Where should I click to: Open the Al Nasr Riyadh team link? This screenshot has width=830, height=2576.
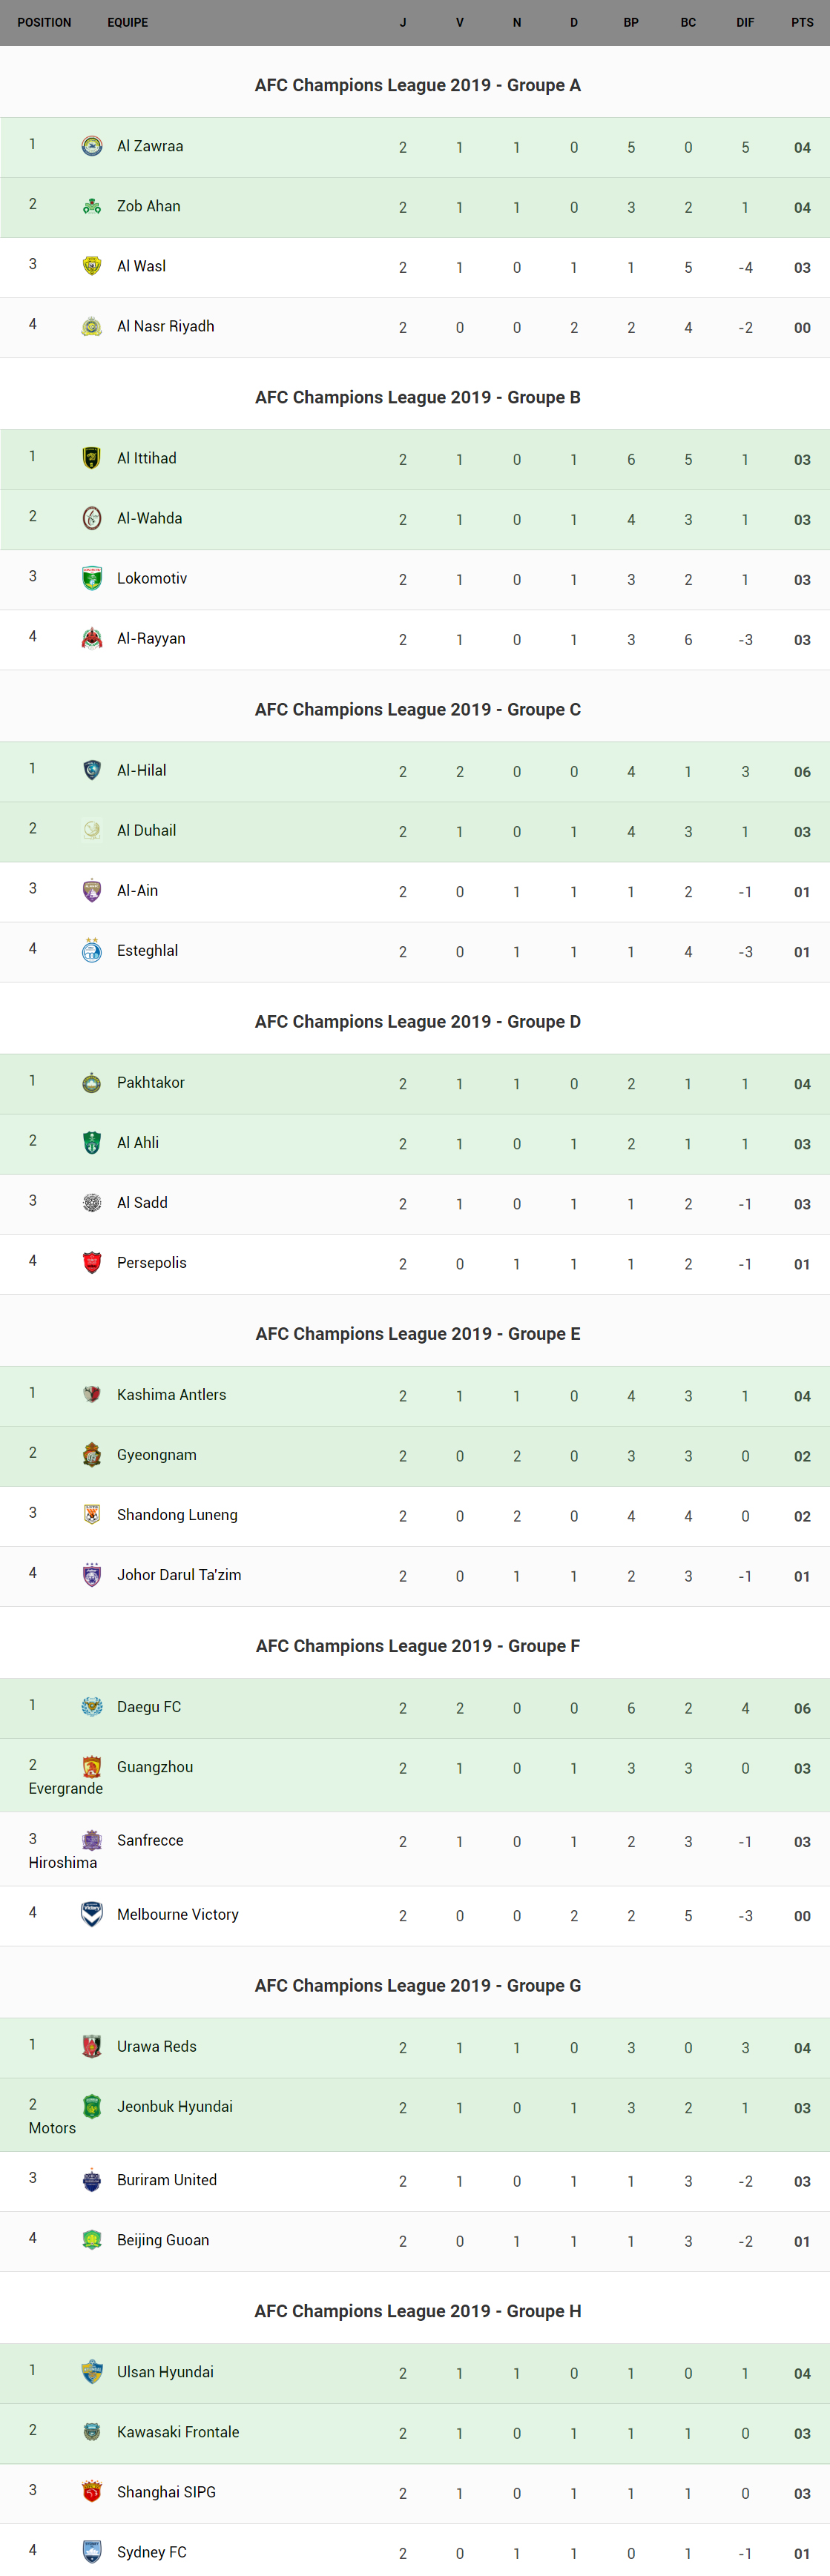click(165, 326)
